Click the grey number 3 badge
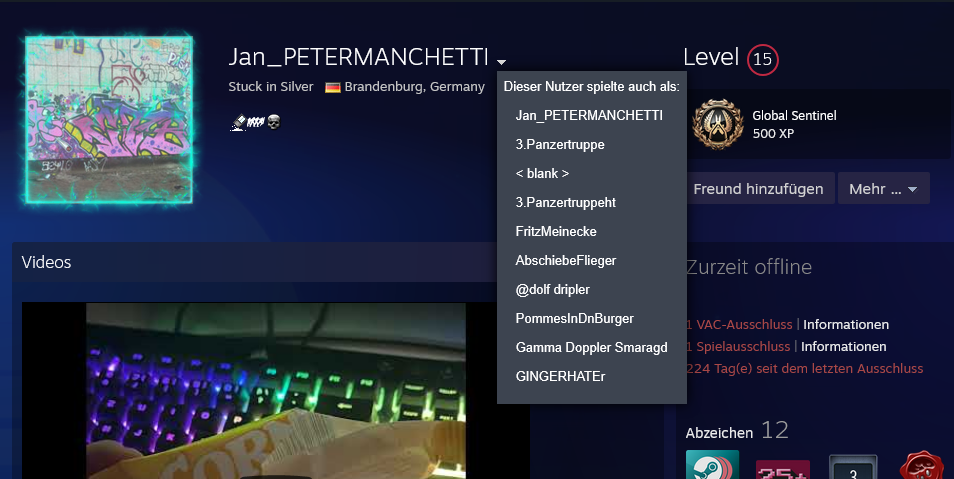The width and height of the screenshot is (954, 479). [853, 467]
